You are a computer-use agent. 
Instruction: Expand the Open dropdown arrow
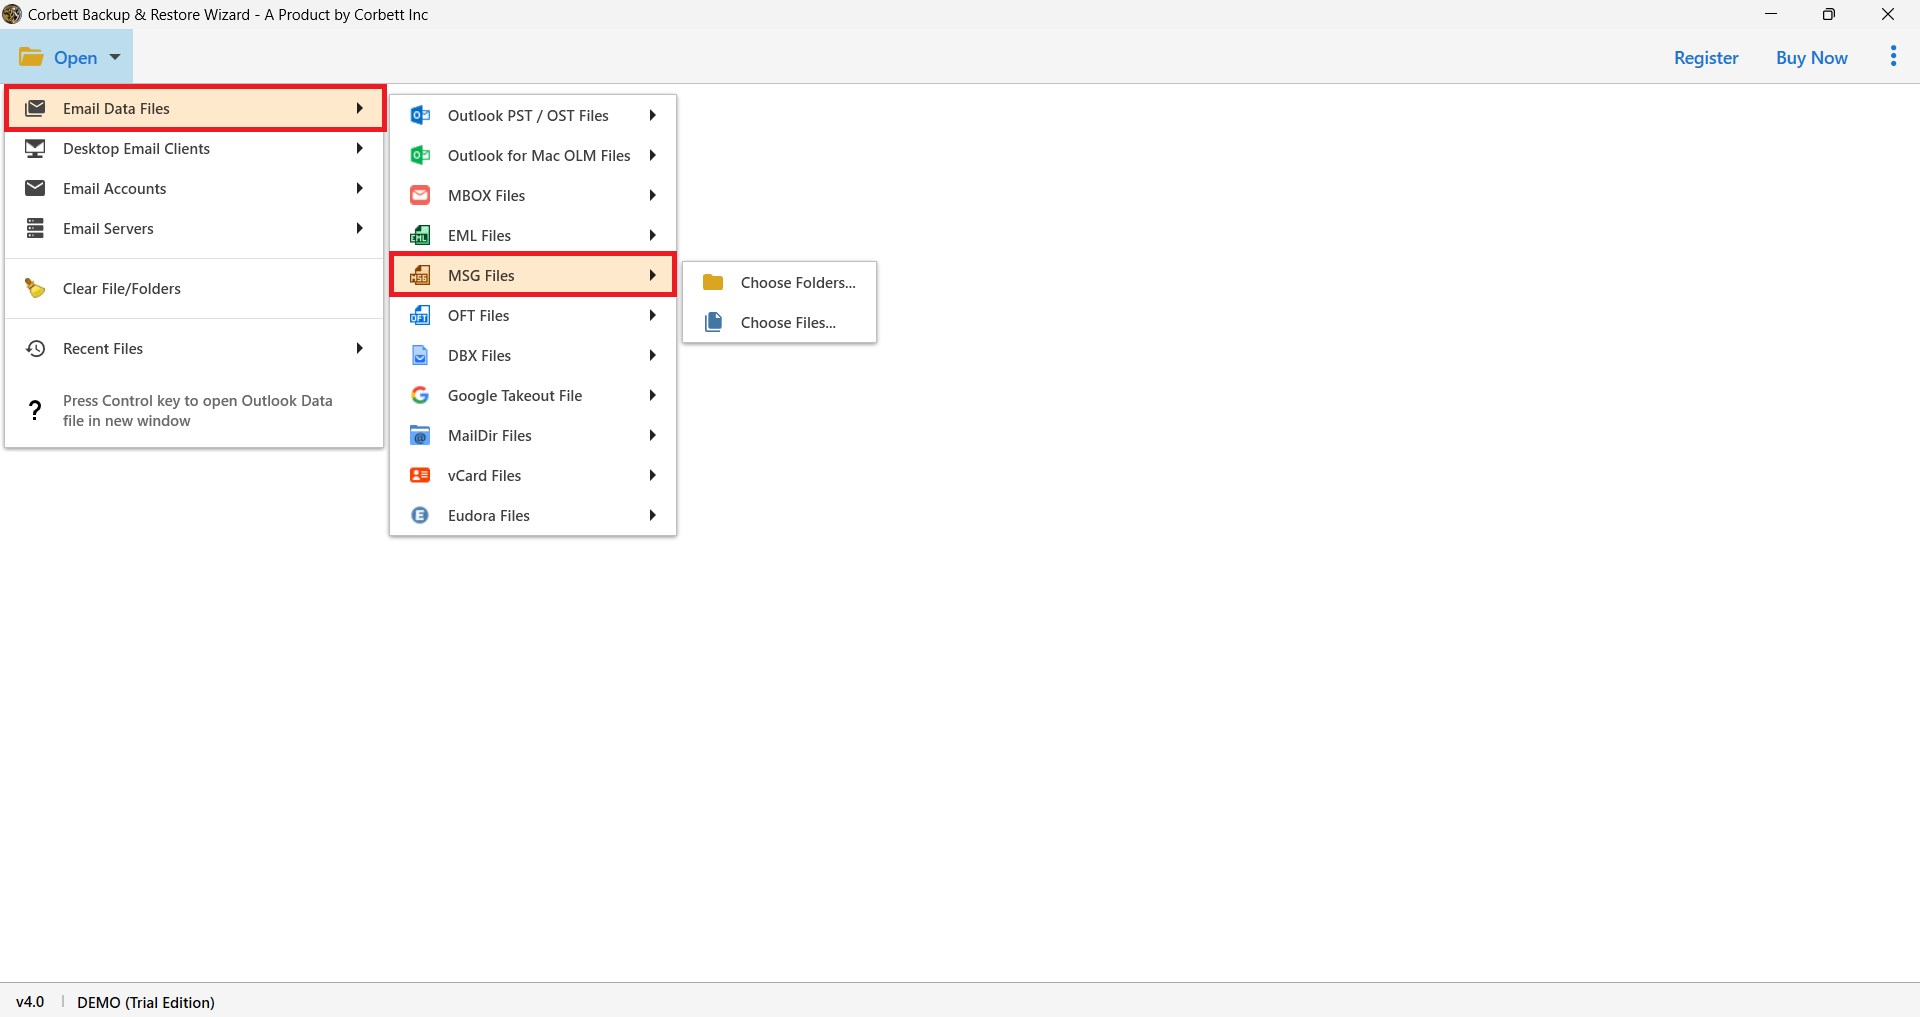tap(115, 57)
